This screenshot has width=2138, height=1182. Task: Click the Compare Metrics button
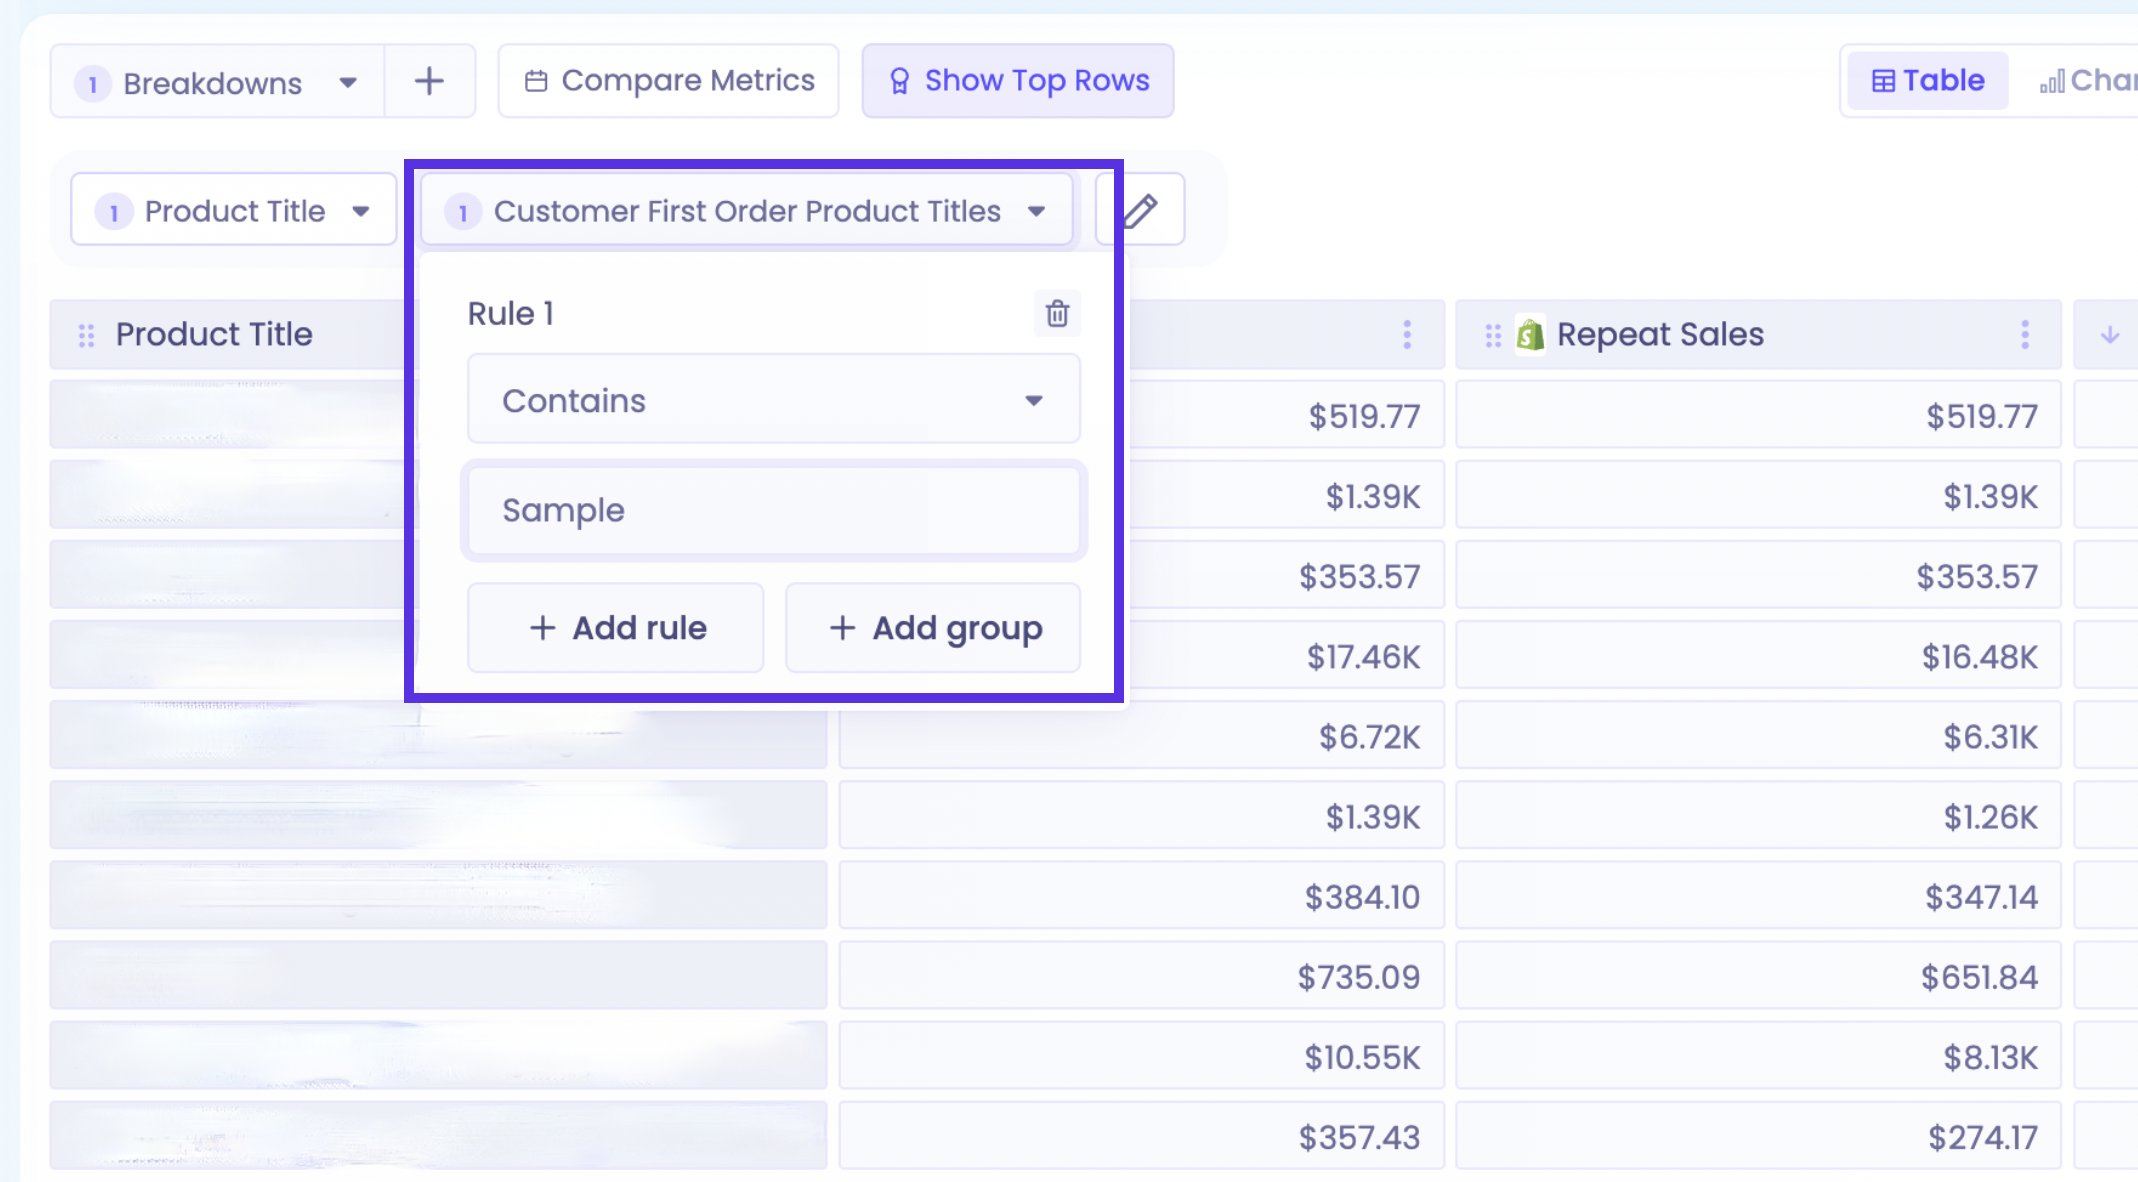click(668, 81)
